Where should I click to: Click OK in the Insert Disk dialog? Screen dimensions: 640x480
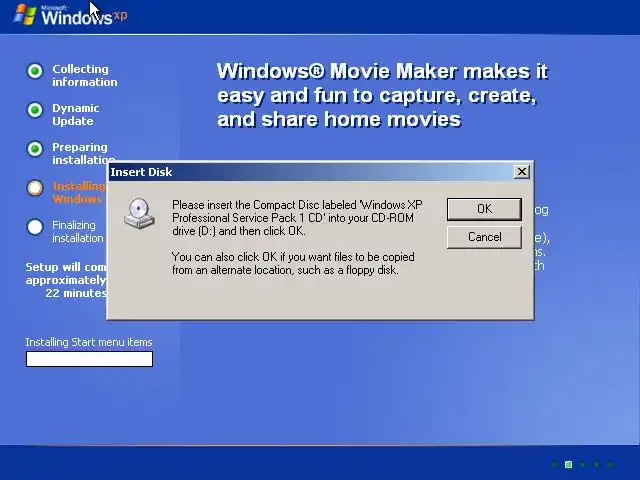(x=484, y=209)
